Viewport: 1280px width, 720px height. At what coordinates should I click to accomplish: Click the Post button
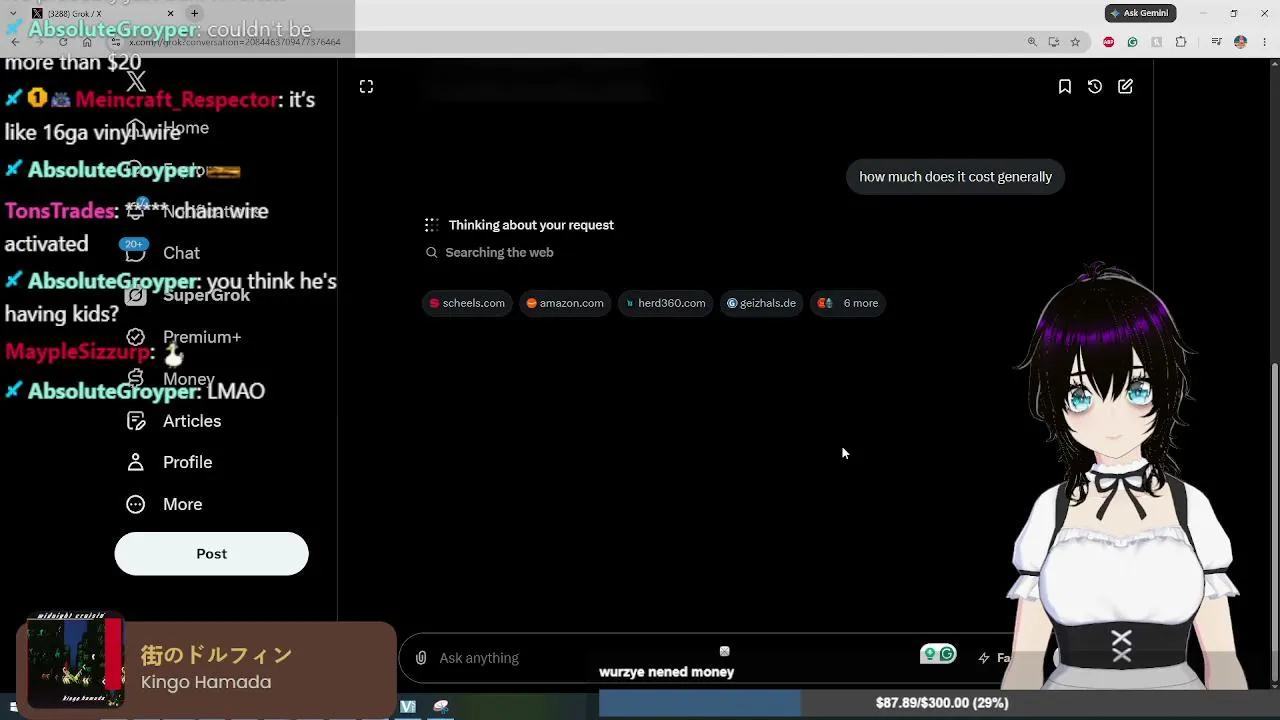click(211, 554)
